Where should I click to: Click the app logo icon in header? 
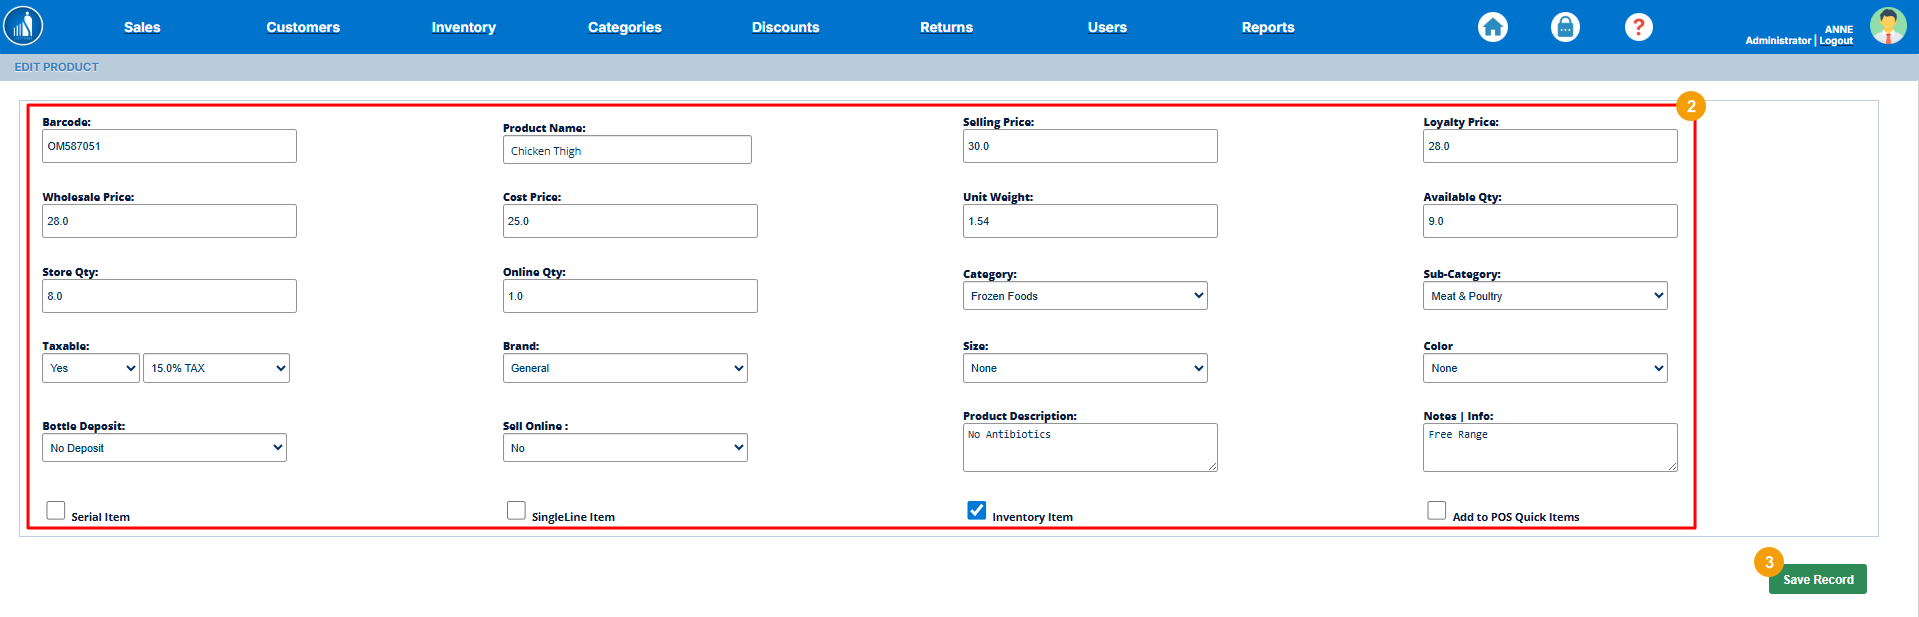[23, 26]
